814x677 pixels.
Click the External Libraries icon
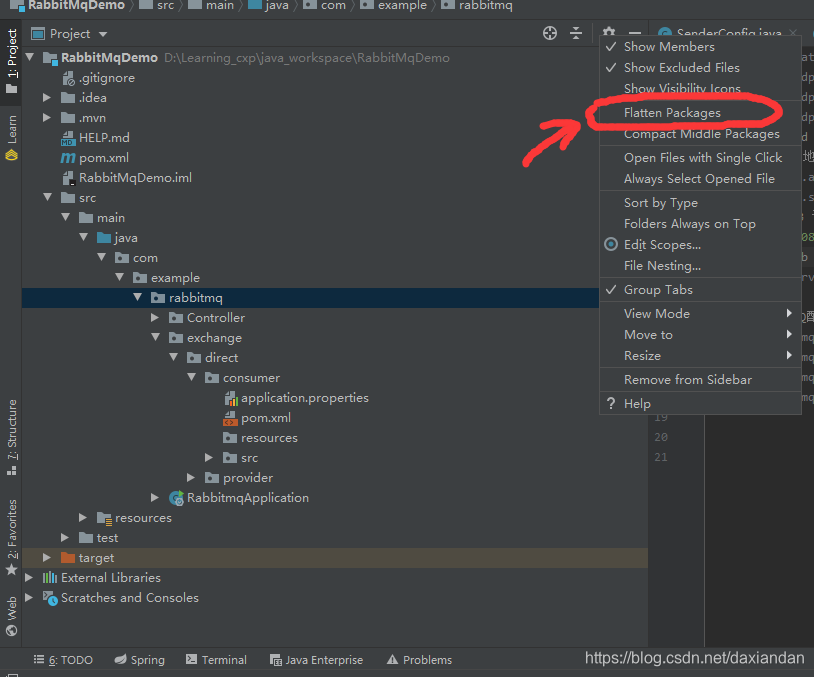[x=50, y=578]
